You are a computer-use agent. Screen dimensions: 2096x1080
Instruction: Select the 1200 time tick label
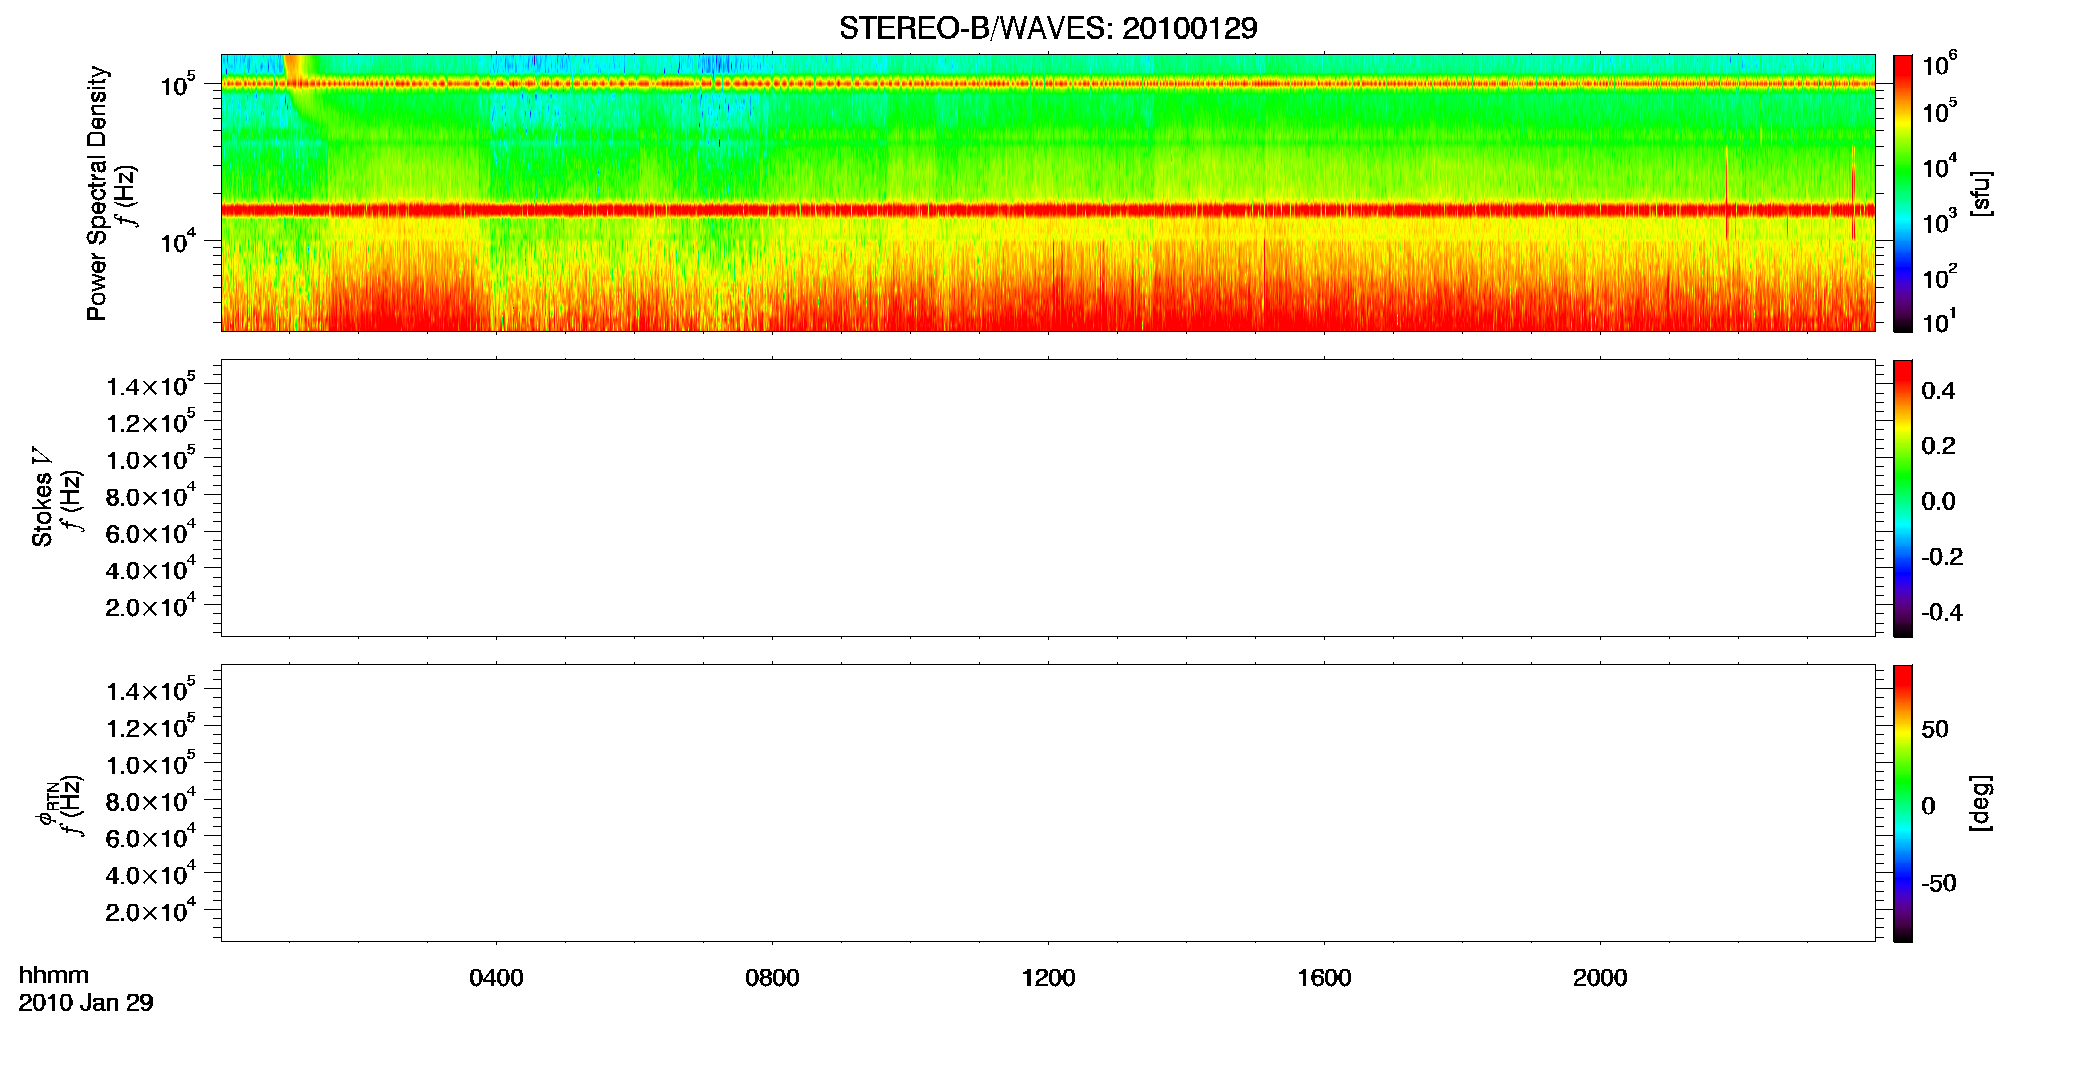tap(1048, 978)
